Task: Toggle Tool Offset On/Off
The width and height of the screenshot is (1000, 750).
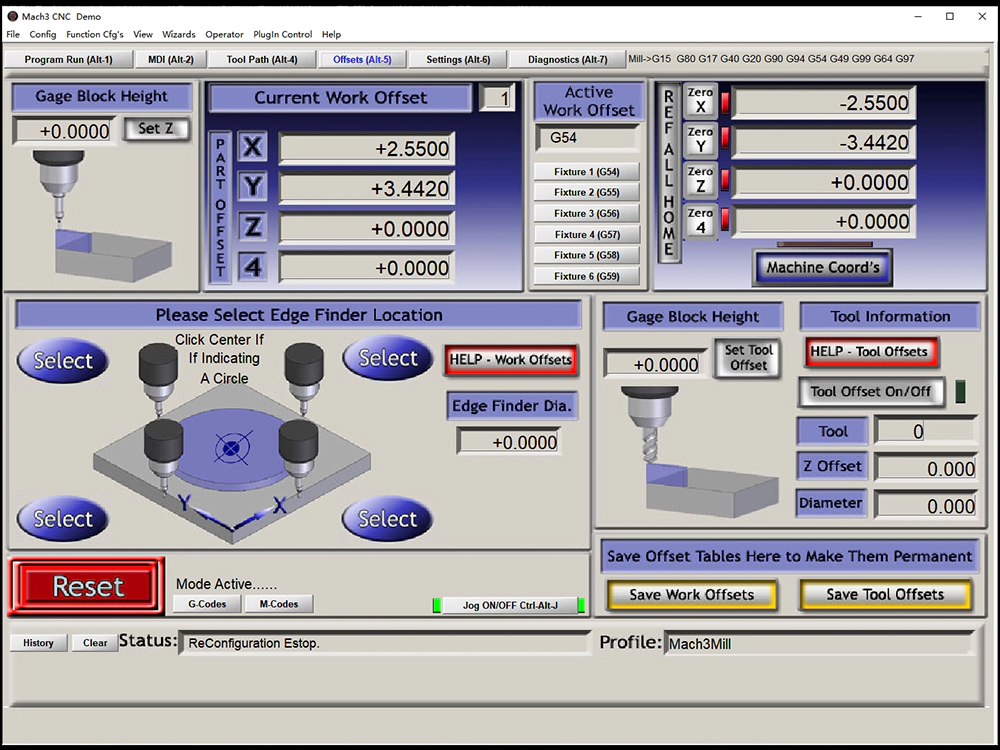Action: (x=871, y=392)
